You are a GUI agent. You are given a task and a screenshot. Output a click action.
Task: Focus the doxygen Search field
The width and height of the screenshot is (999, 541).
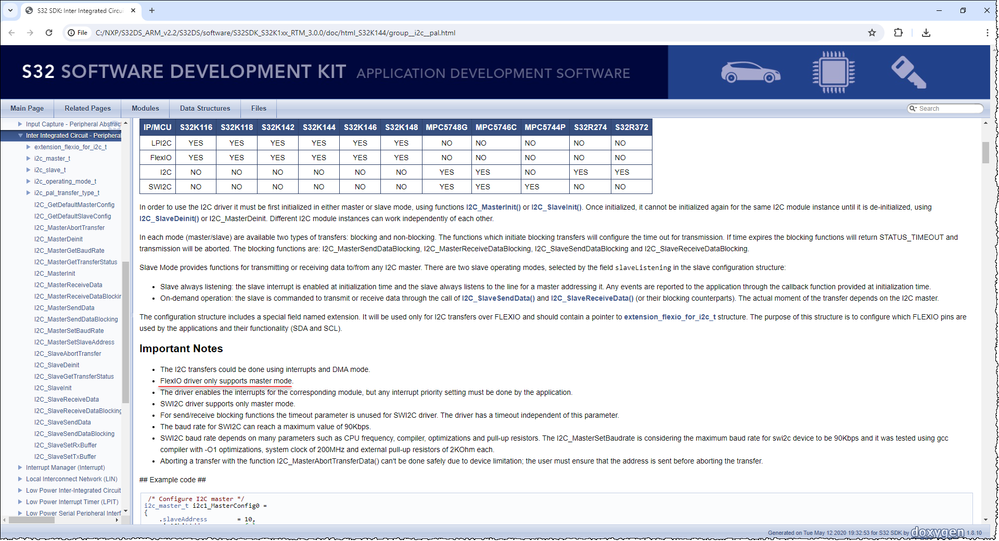[949, 108]
